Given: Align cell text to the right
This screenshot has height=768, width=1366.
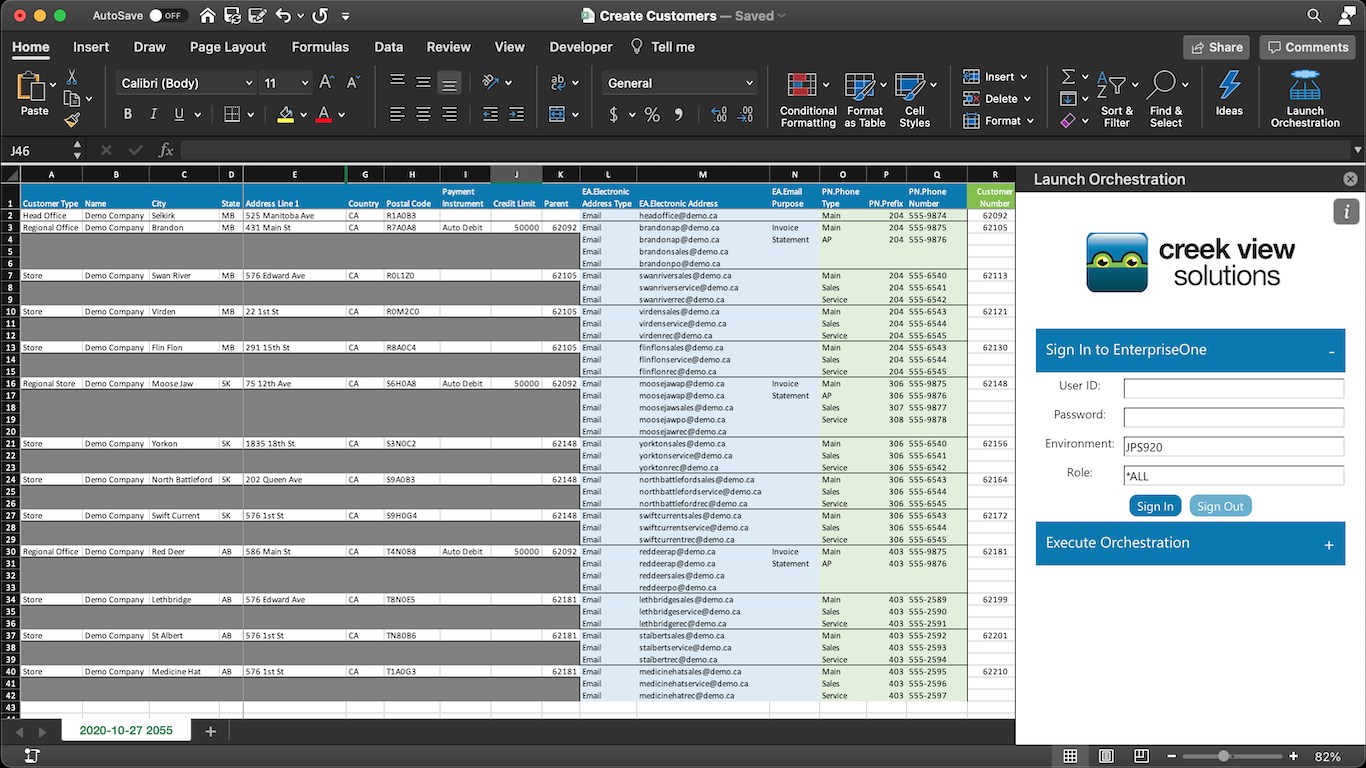Looking at the screenshot, I should coord(450,115).
